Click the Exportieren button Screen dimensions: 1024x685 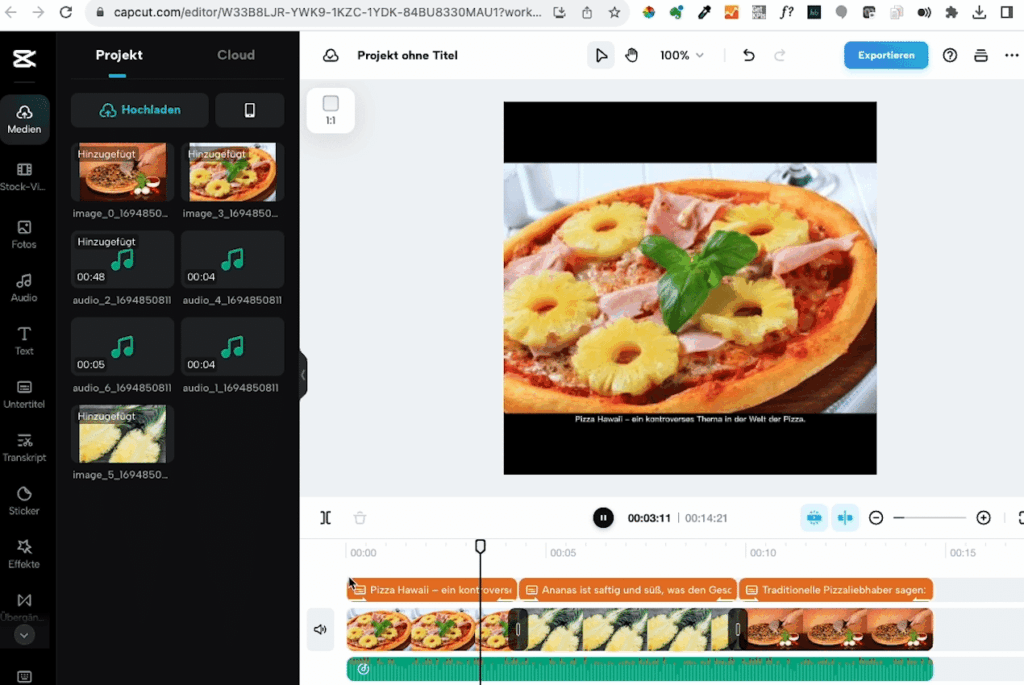click(886, 56)
